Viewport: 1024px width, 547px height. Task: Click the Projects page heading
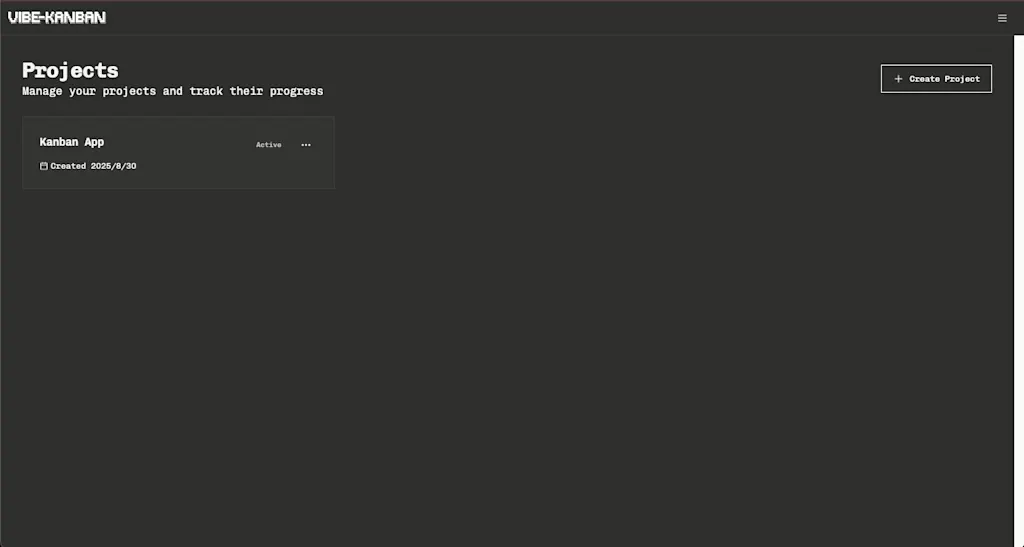pos(71,70)
